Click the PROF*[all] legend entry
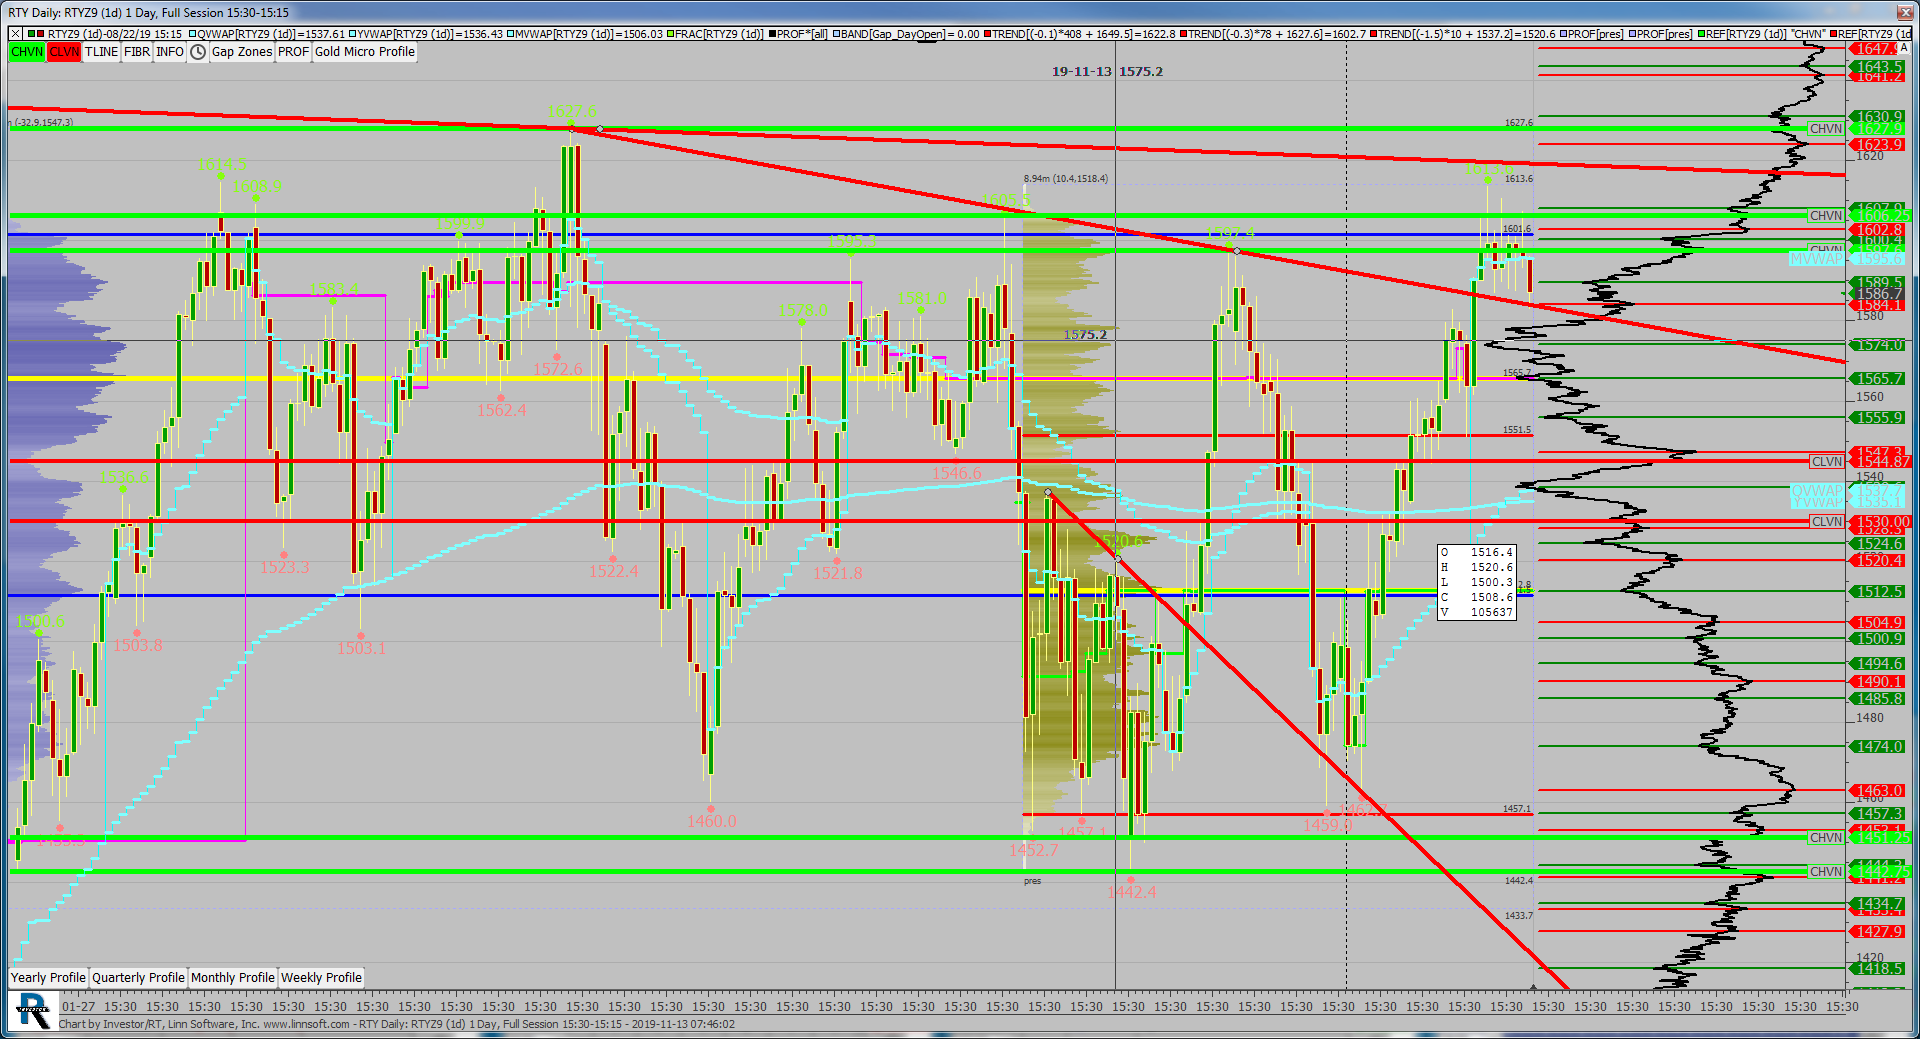The image size is (1920, 1039). point(798,34)
